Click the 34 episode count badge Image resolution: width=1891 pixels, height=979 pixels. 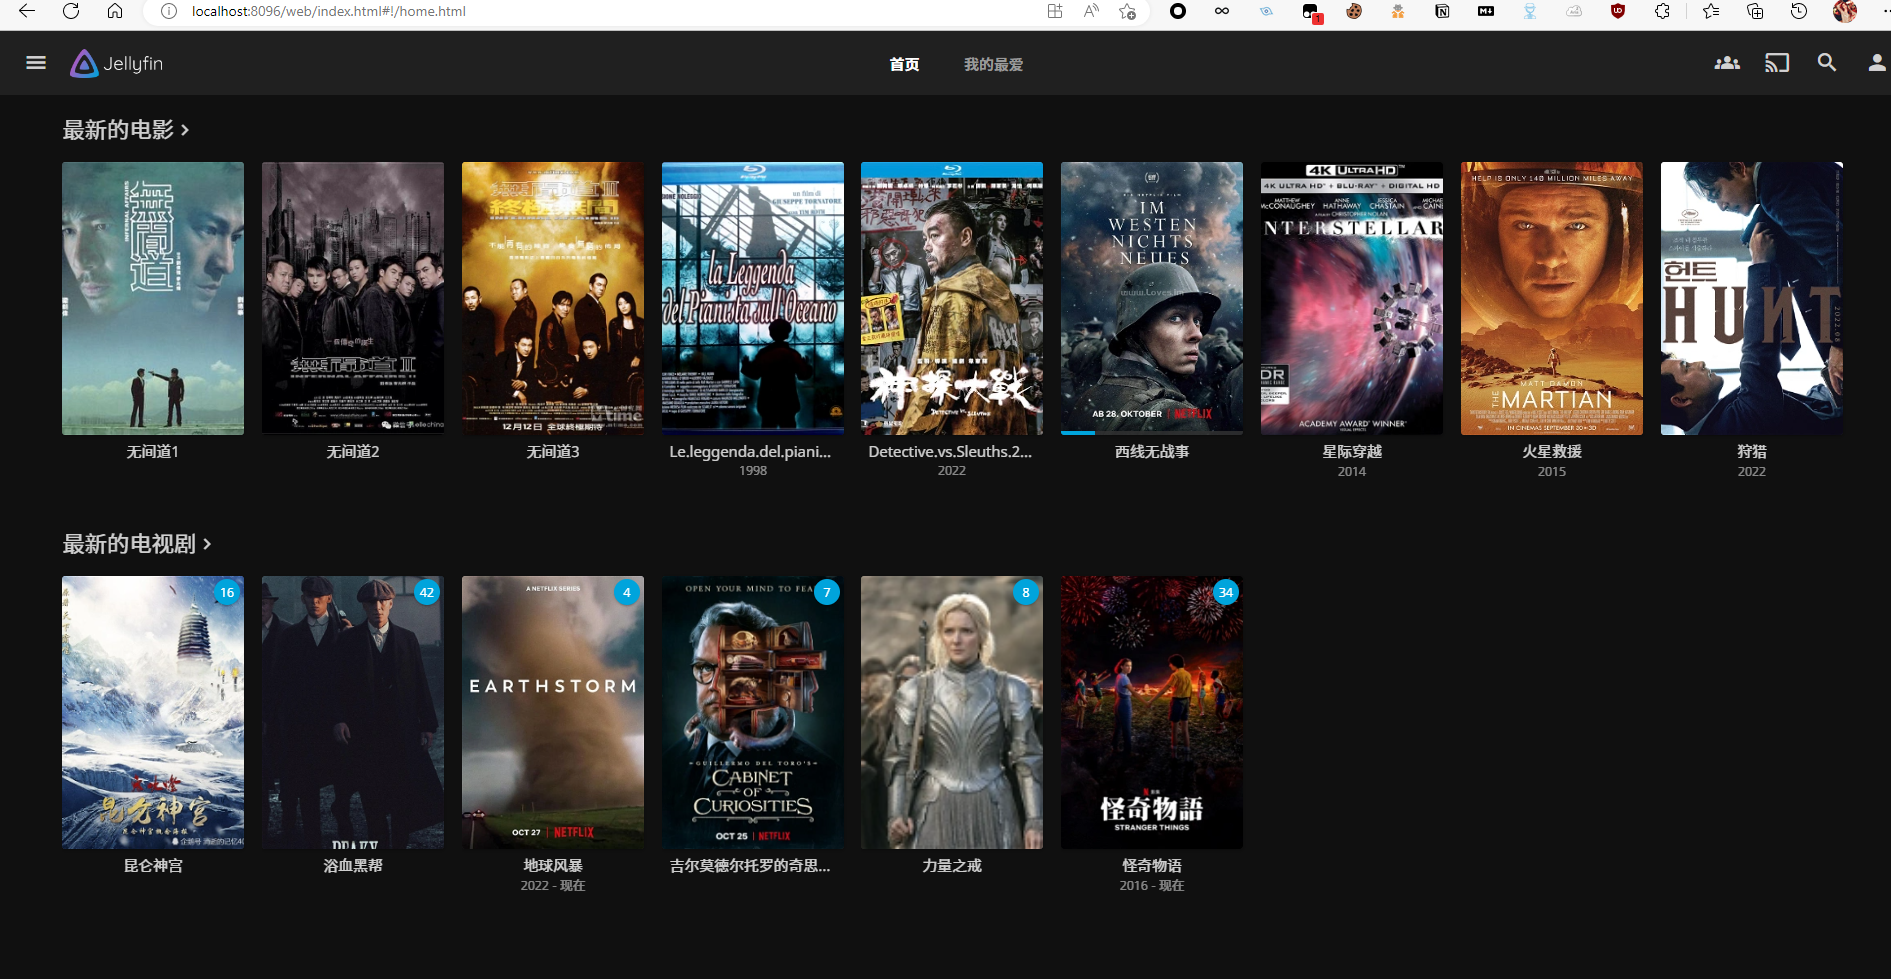[x=1226, y=592]
